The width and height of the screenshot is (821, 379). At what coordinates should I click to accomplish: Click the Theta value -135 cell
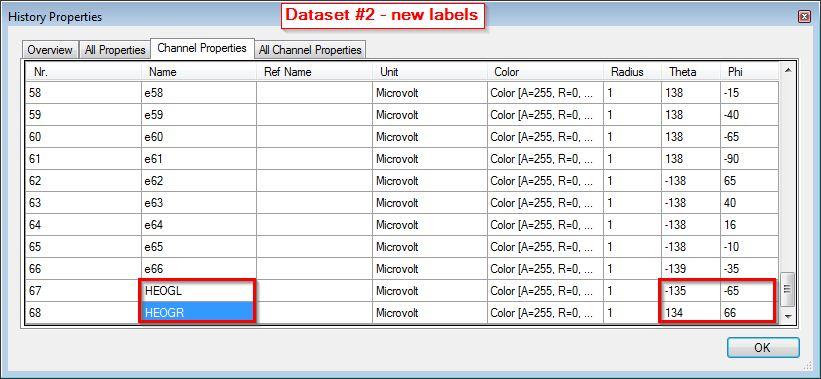click(691, 291)
